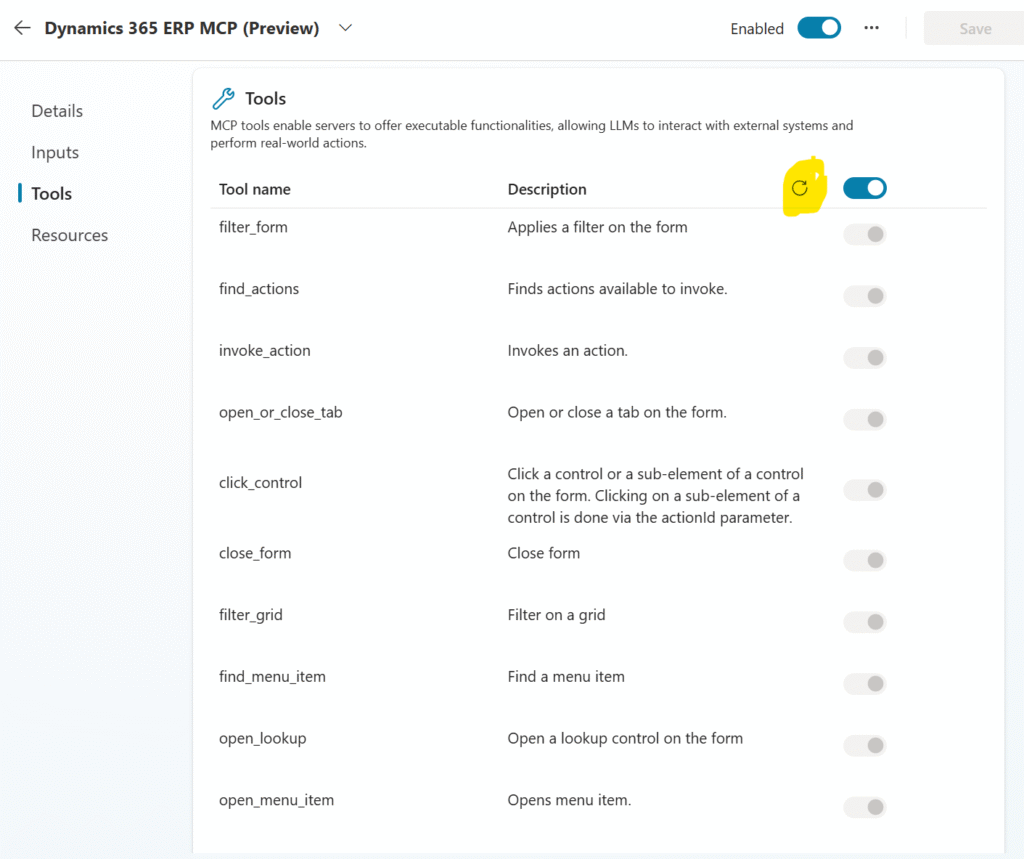Toggle all tools master switch
Image resolution: width=1024 pixels, height=859 pixels.
click(865, 188)
